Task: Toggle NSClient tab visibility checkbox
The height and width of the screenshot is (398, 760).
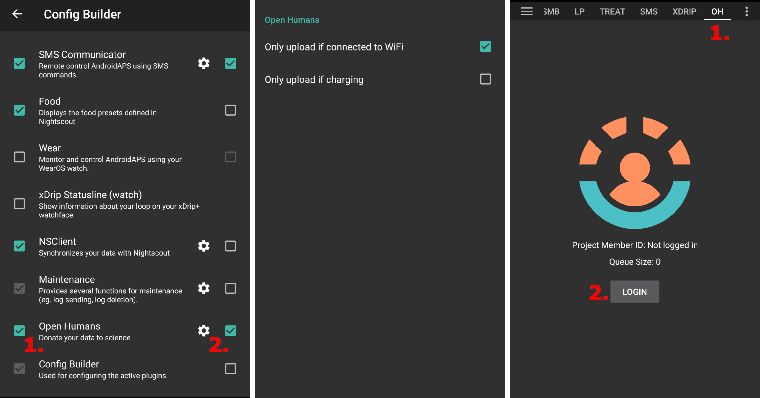Action: (230, 246)
